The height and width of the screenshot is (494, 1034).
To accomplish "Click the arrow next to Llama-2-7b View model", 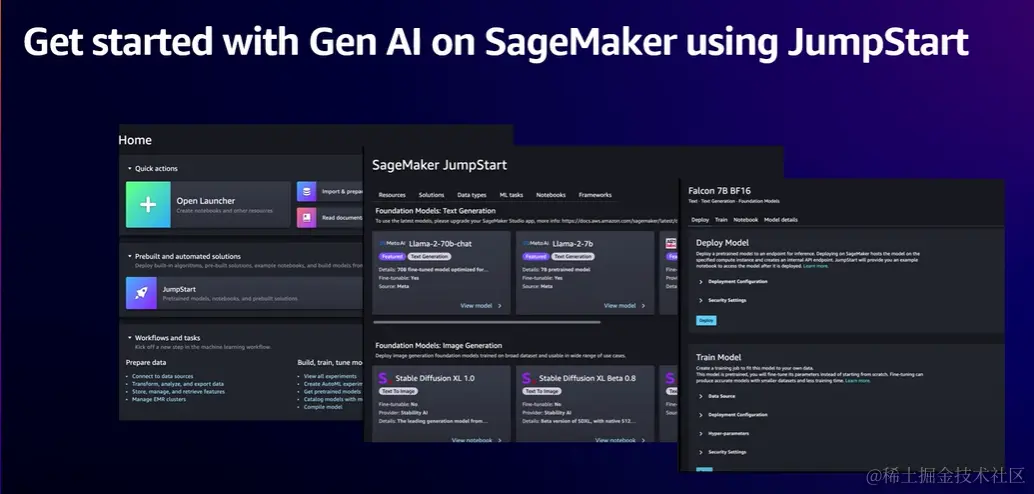I will pos(644,306).
